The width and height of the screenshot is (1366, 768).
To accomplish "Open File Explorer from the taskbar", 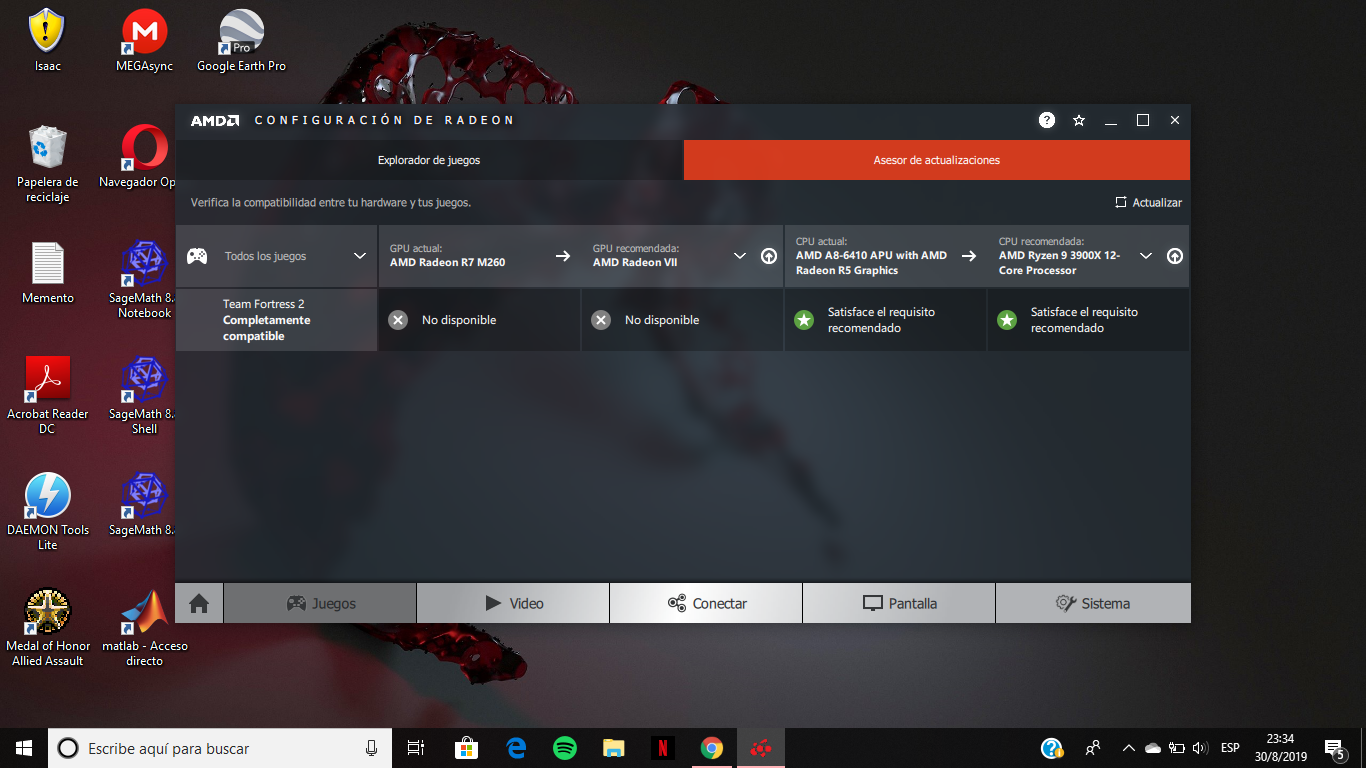I will click(614, 748).
